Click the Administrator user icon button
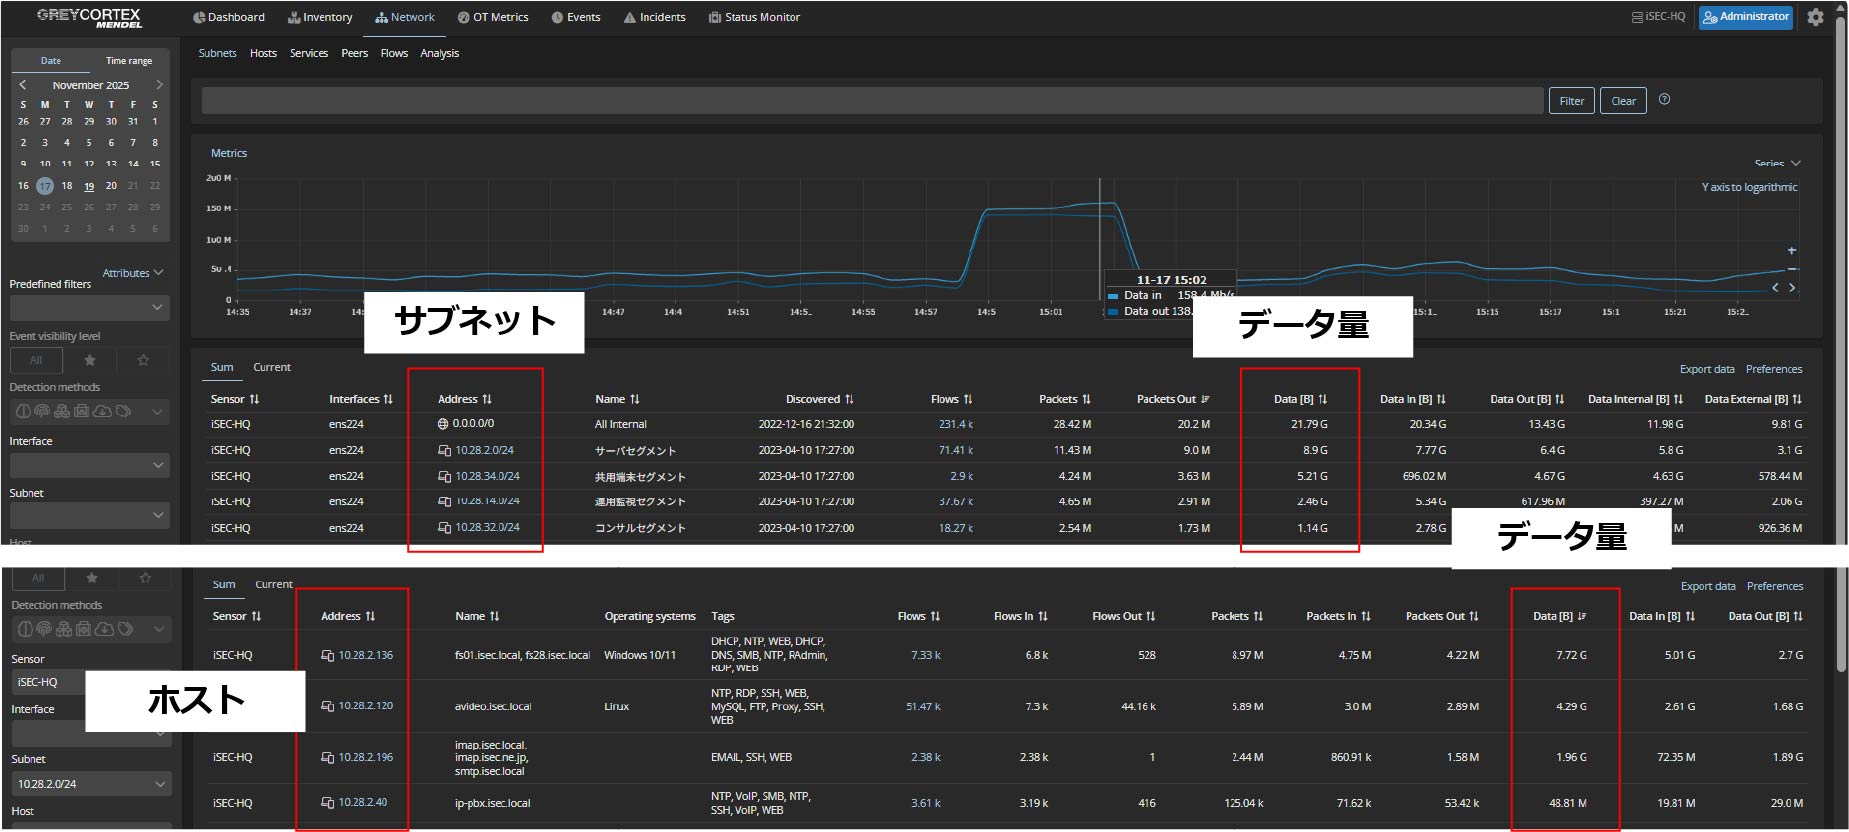The height and width of the screenshot is (832, 1849). (1745, 17)
